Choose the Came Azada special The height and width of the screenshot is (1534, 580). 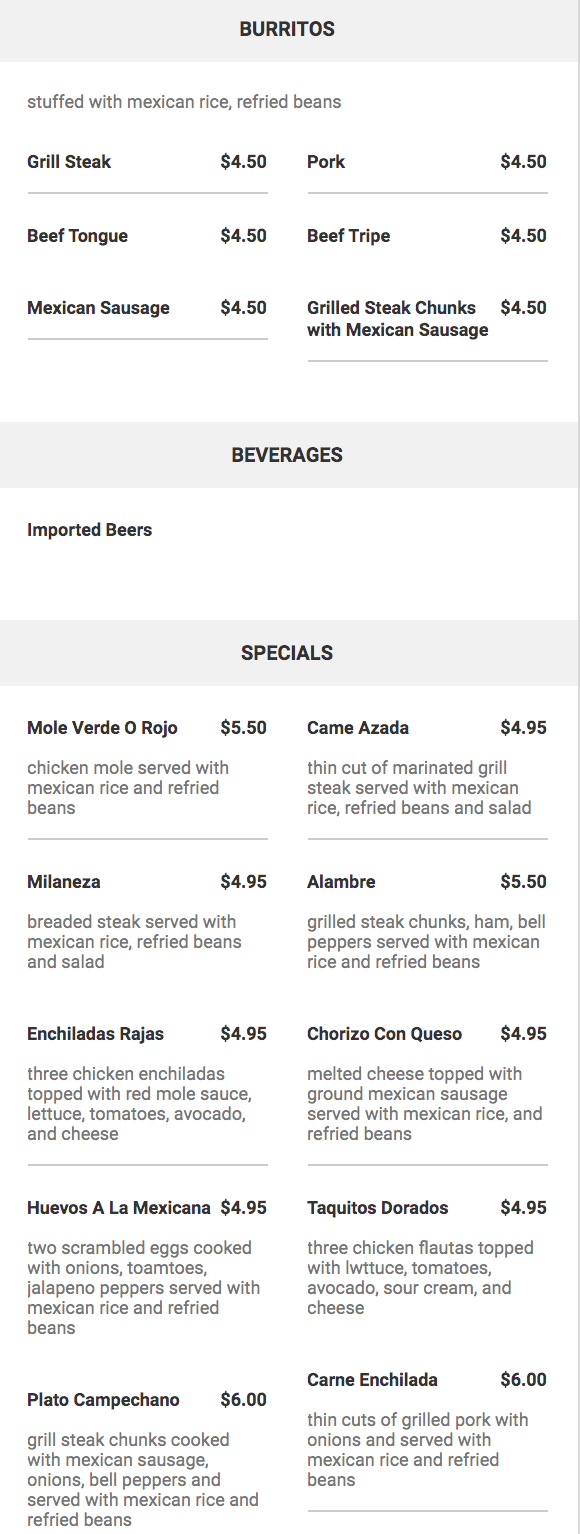coord(427,768)
